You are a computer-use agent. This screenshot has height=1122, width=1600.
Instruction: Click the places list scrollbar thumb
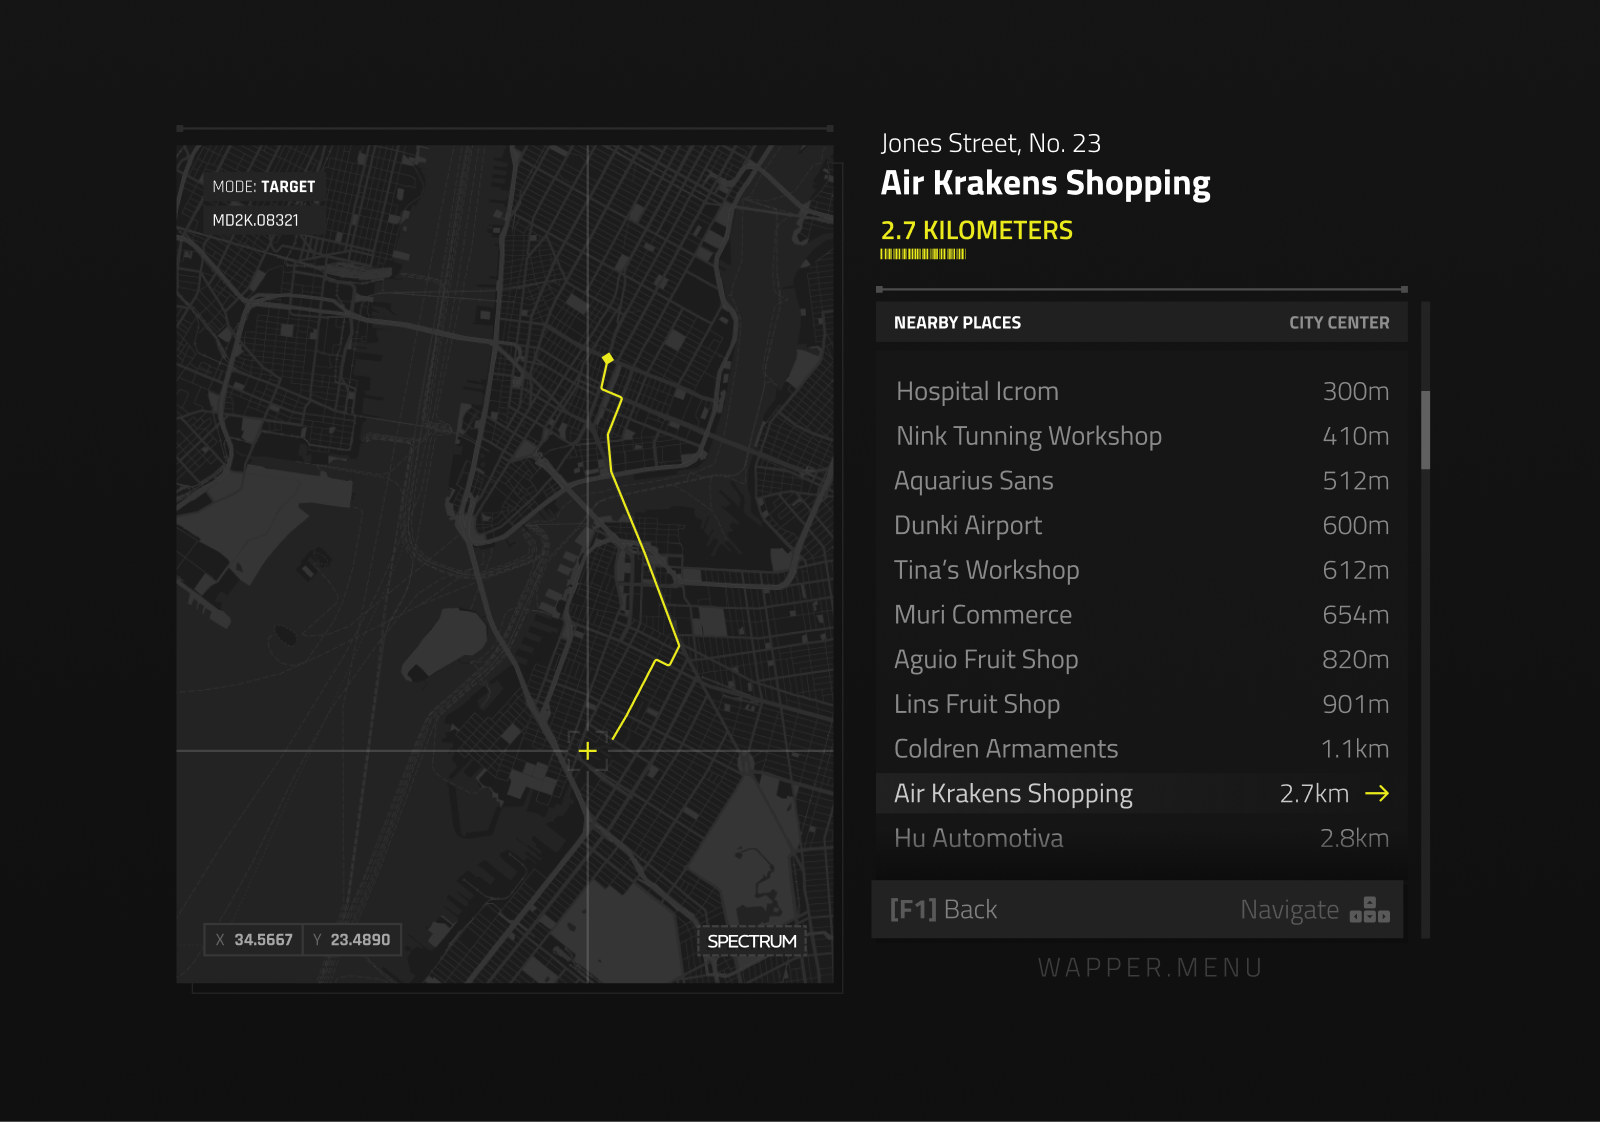(1425, 430)
